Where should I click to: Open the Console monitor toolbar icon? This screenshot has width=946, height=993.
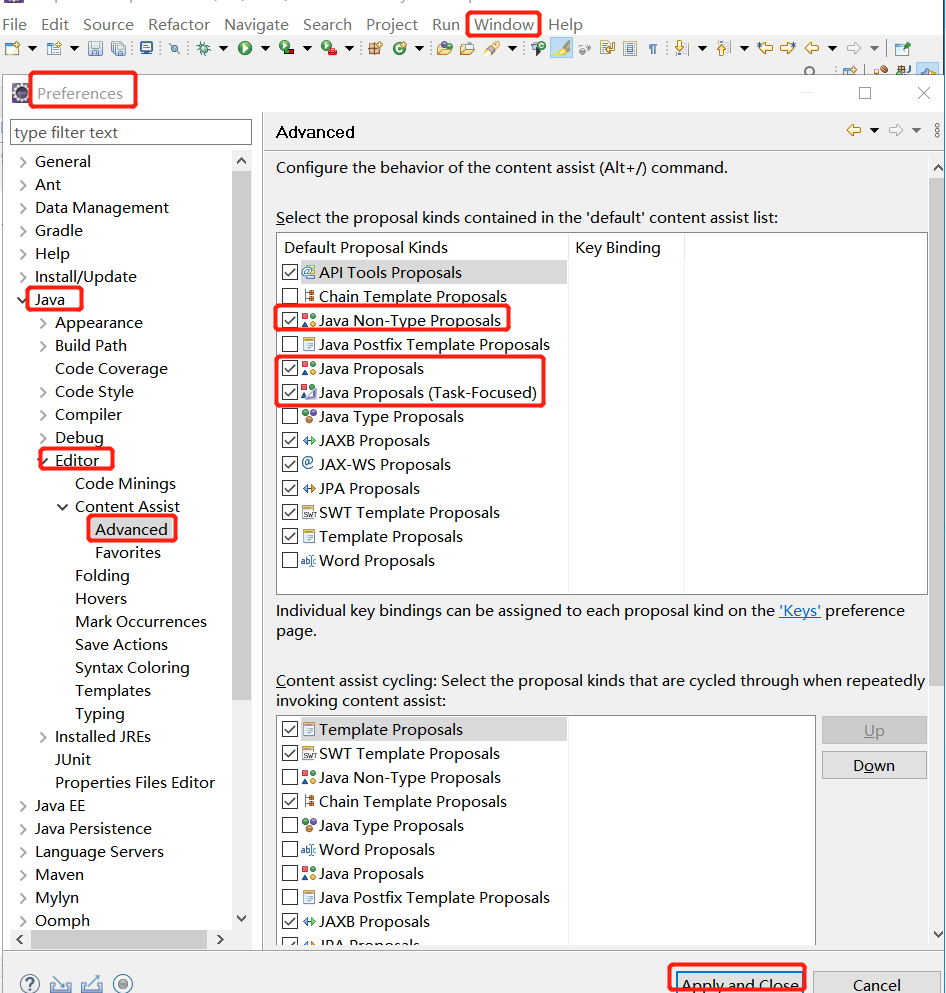pos(146,48)
